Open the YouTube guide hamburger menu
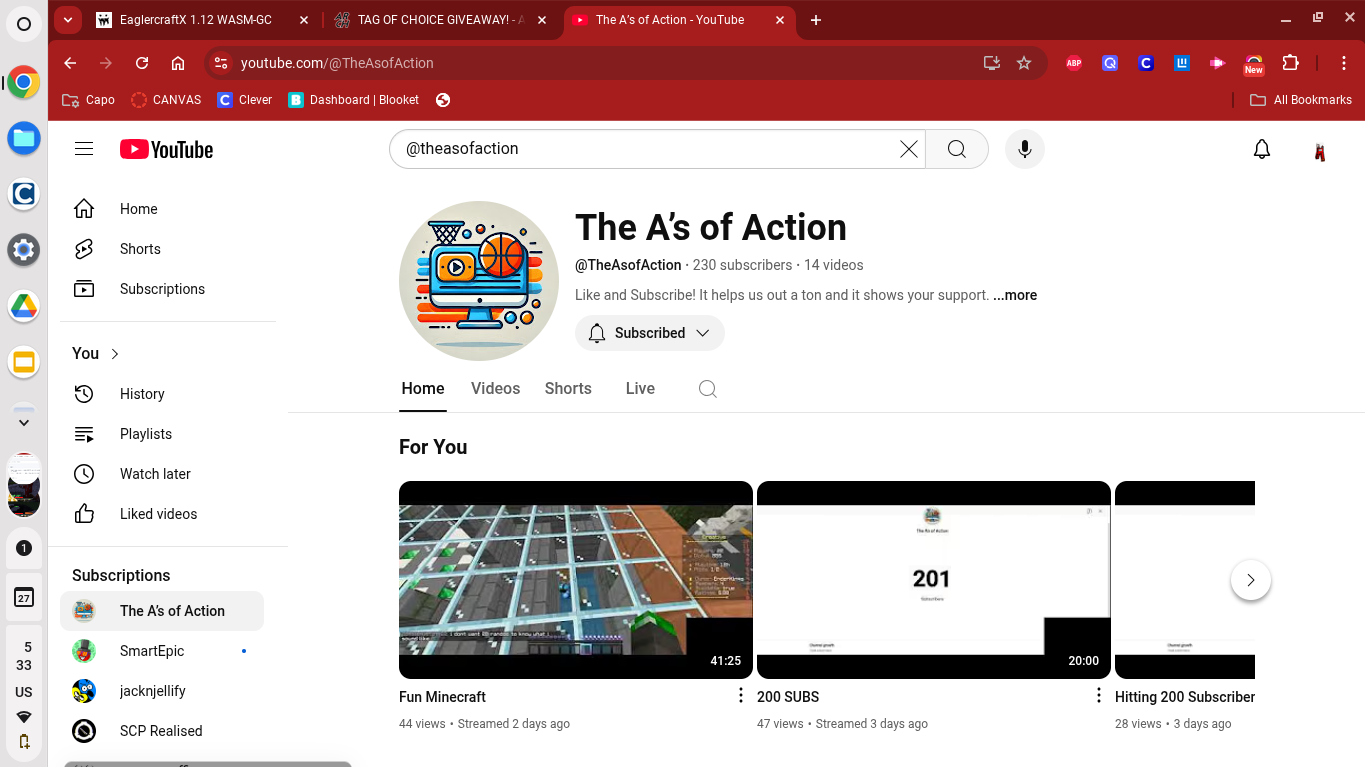 [84, 149]
